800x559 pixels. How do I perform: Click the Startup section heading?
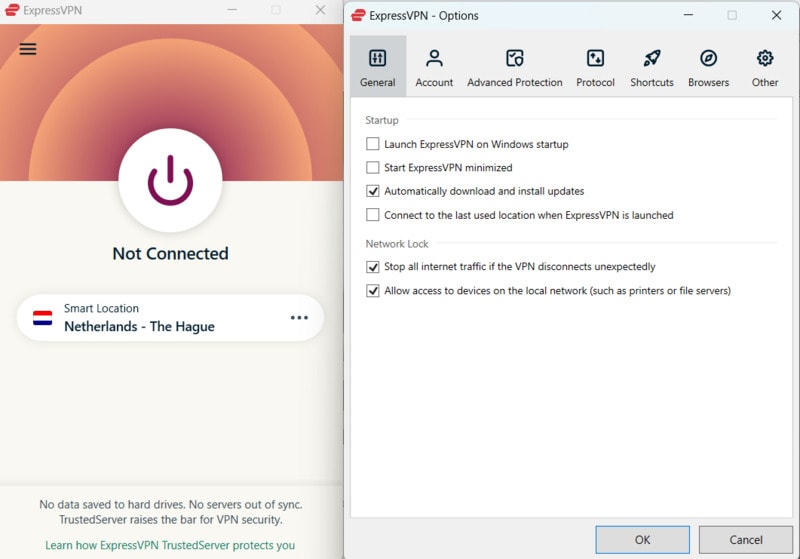[x=382, y=120]
